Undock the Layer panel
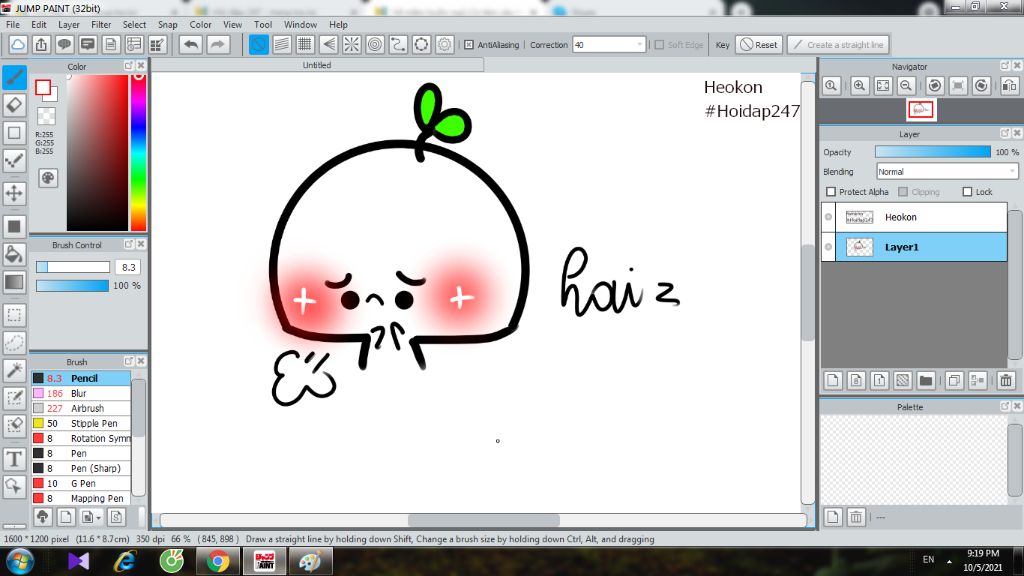Screen dimensions: 1024x576 (x=1004, y=133)
